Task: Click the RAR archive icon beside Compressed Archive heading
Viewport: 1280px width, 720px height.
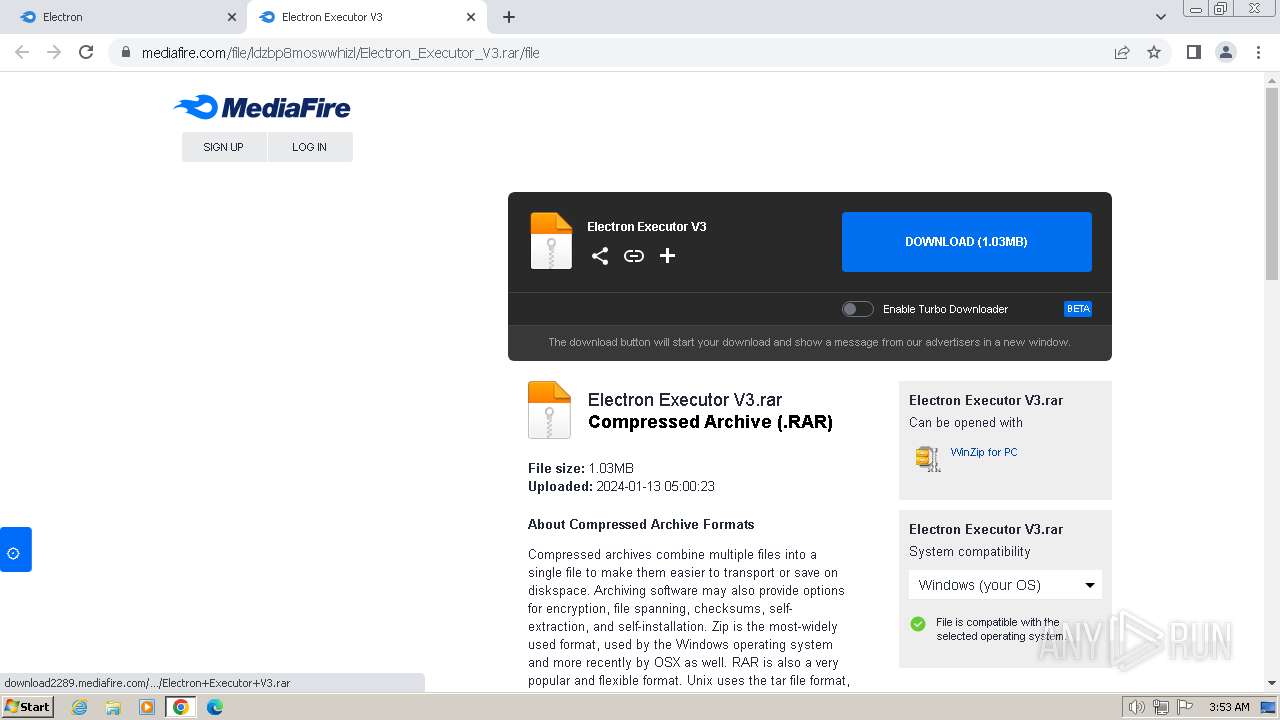Action: [x=549, y=410]
